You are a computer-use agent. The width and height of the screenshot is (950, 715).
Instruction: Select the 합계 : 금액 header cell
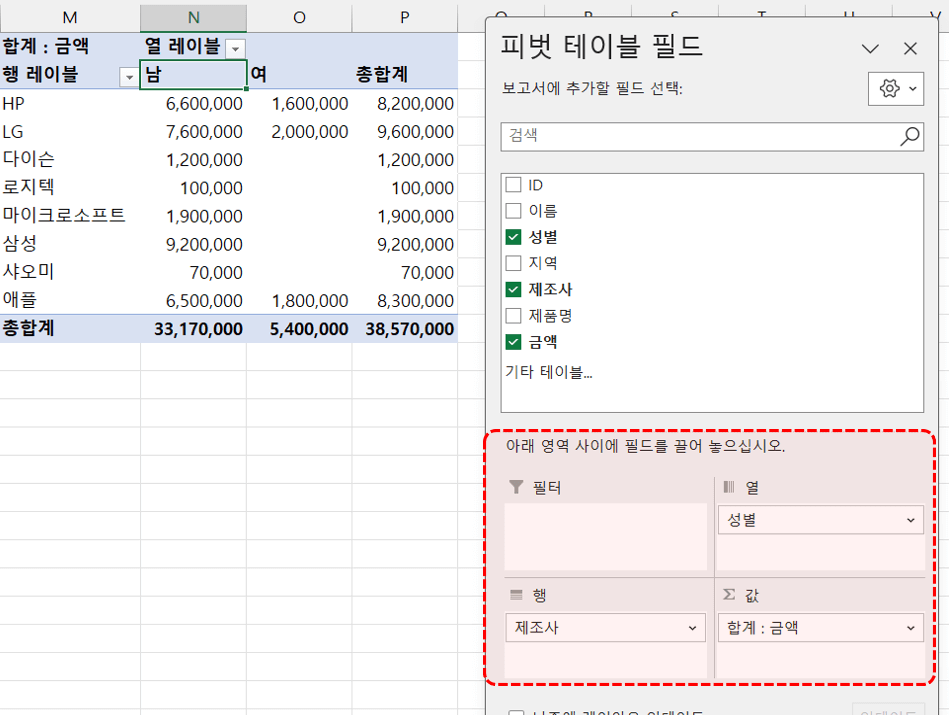(70, 46)
